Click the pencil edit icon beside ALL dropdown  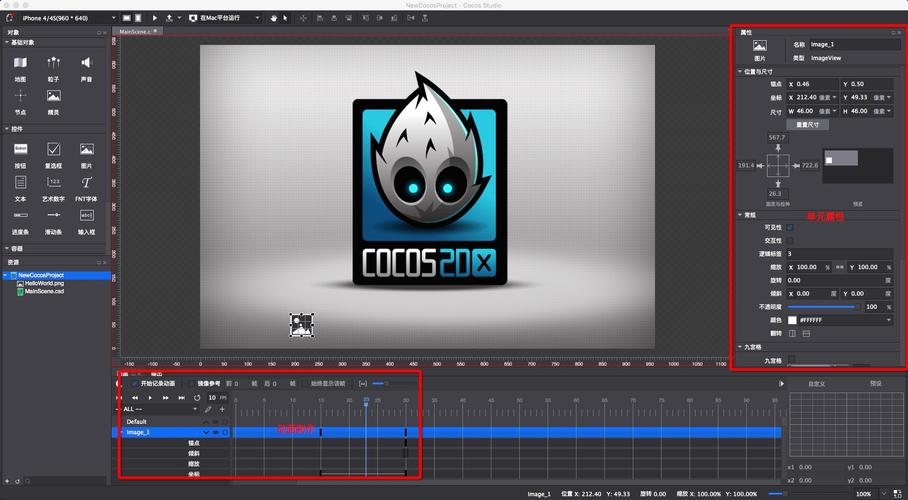click(208, 410)
